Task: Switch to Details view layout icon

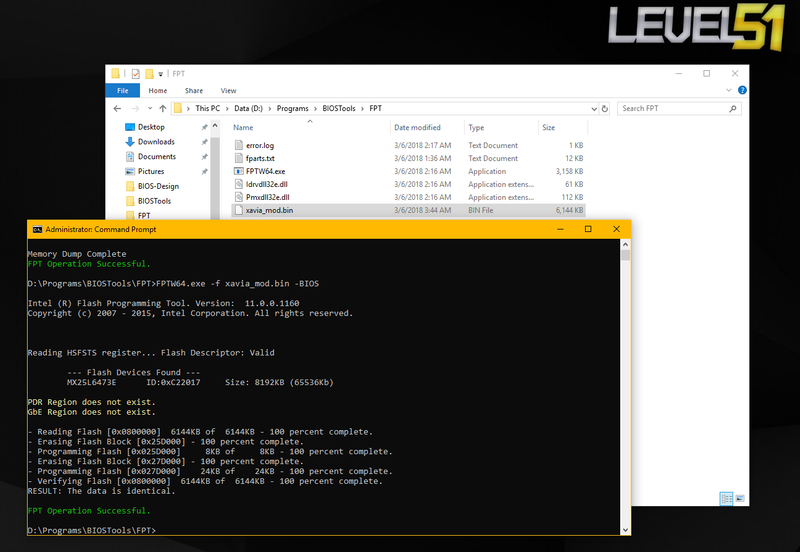Action: click(x=726, y=498)
